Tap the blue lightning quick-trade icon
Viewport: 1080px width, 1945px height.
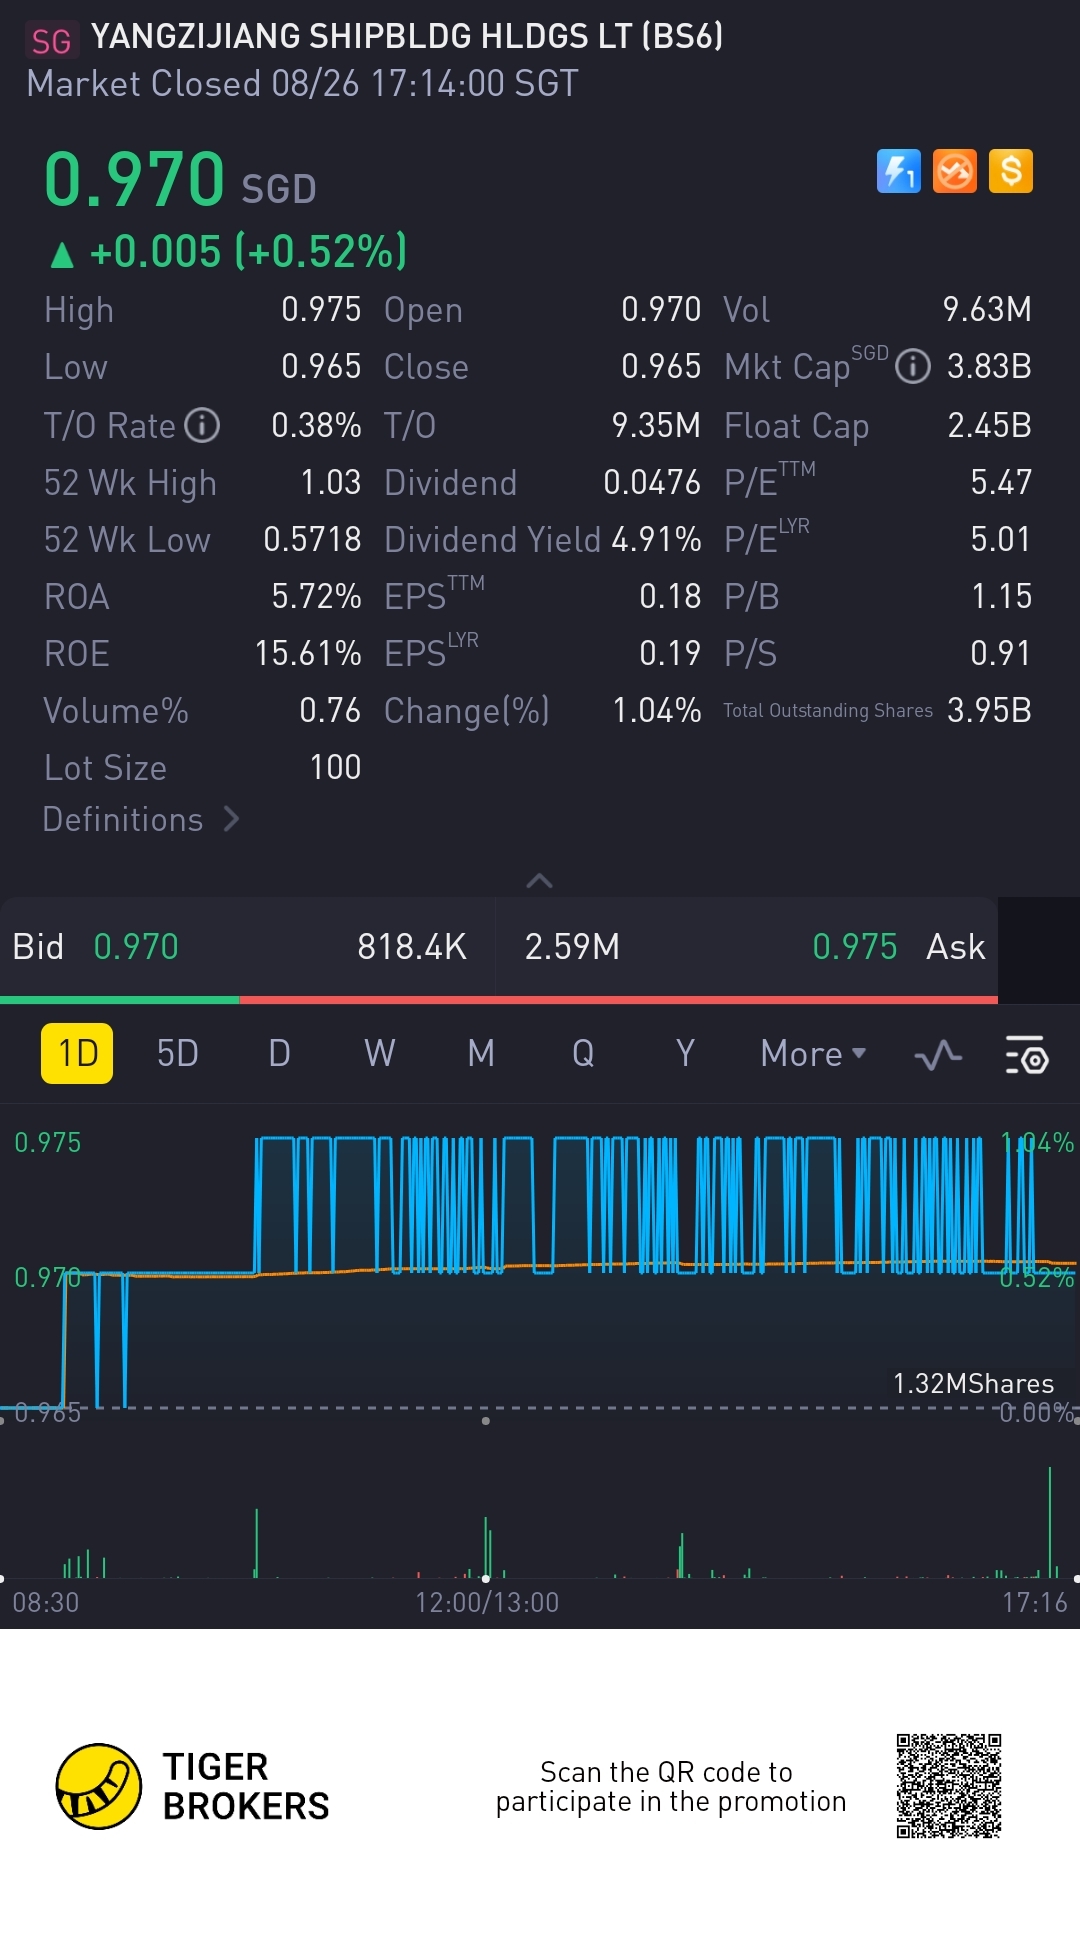pyautogui.click(x=898, y=171)
